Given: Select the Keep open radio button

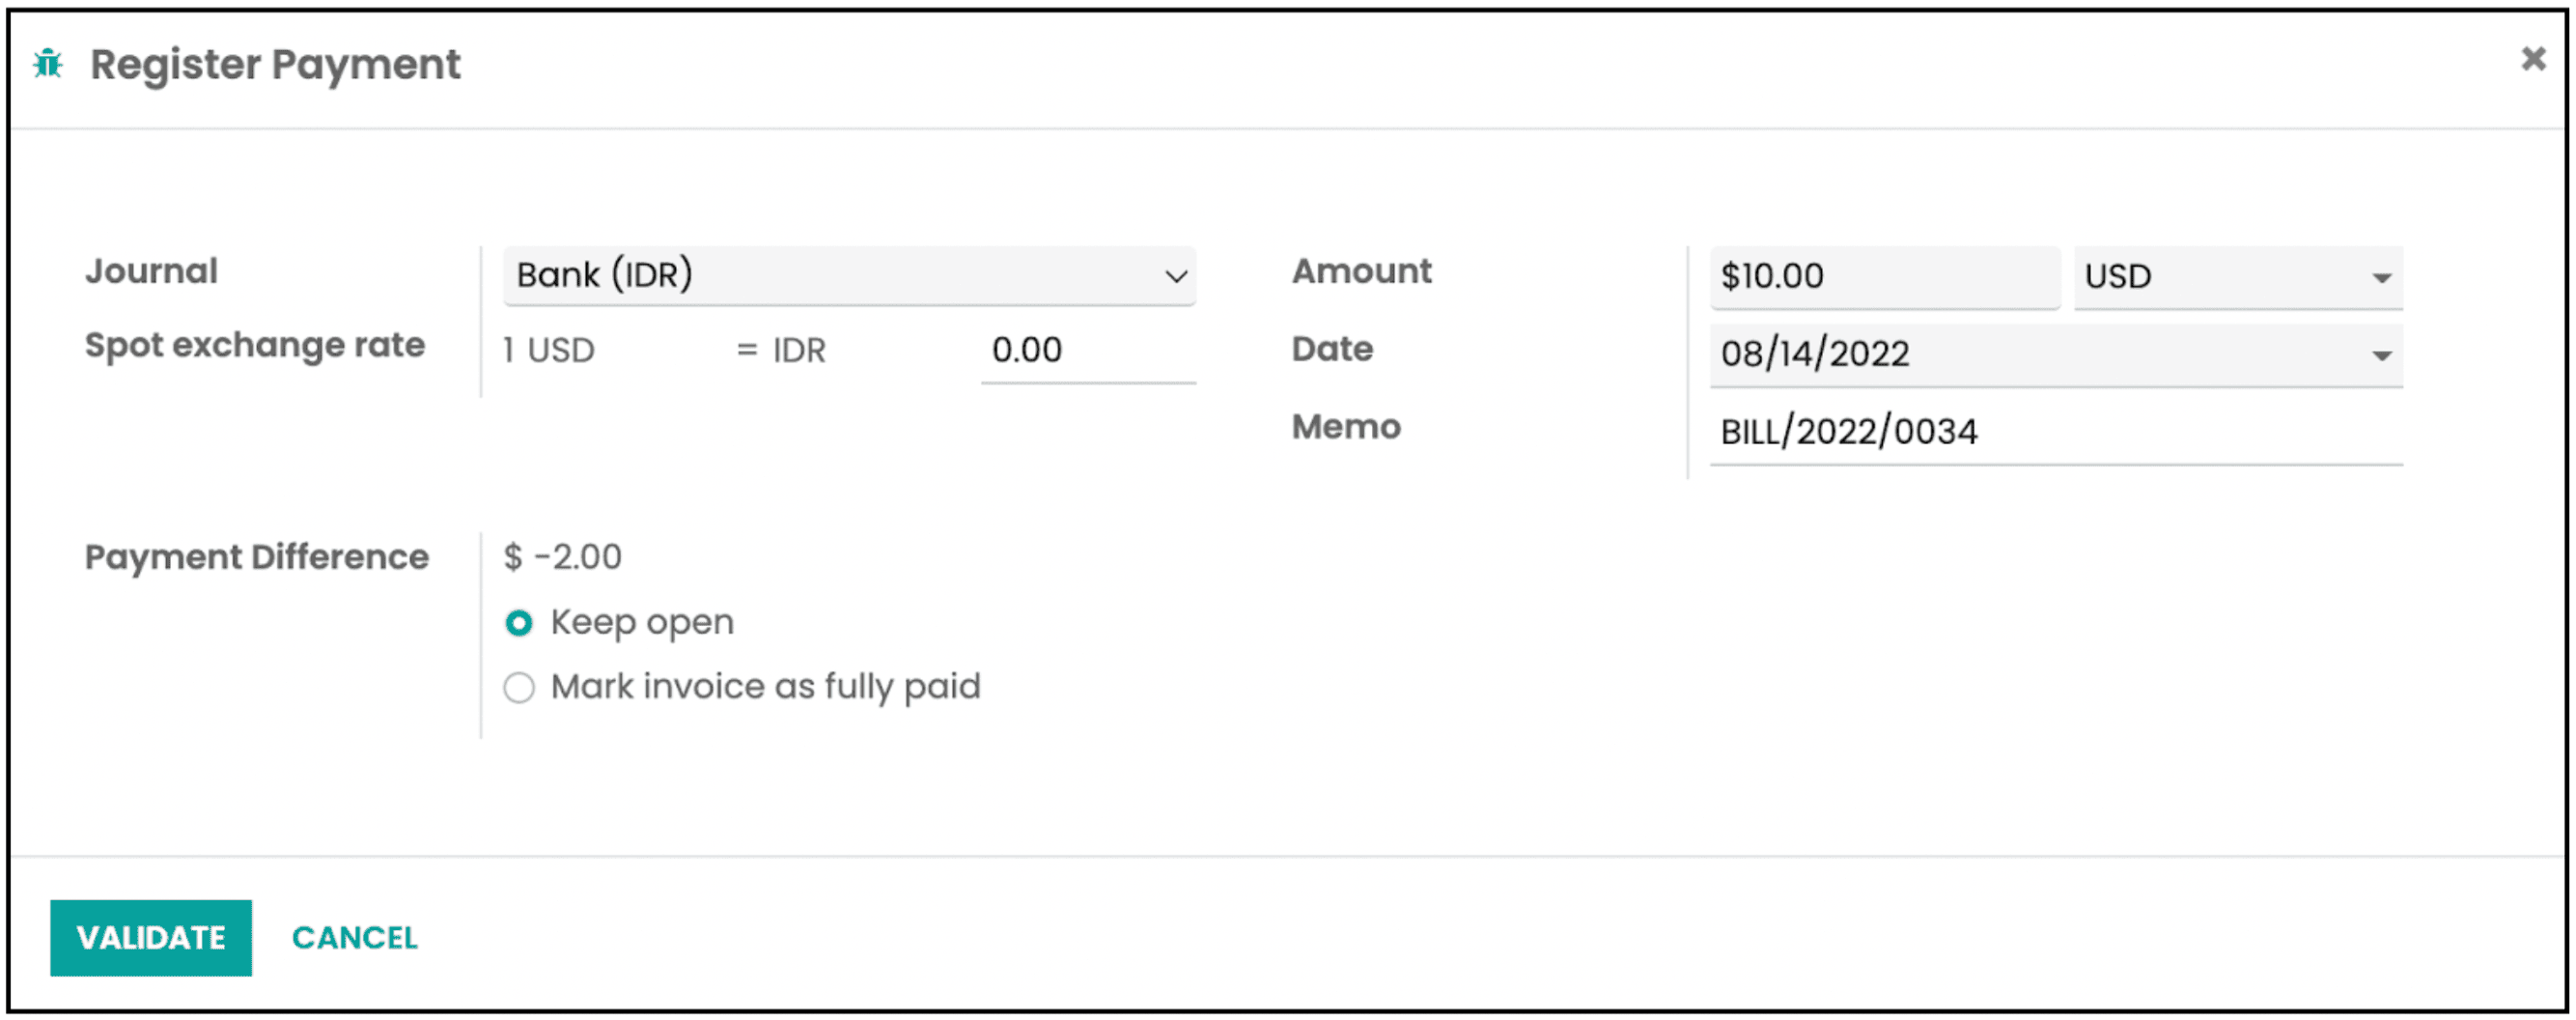Looking at the screenshot, I should click(x=519, y=623).
